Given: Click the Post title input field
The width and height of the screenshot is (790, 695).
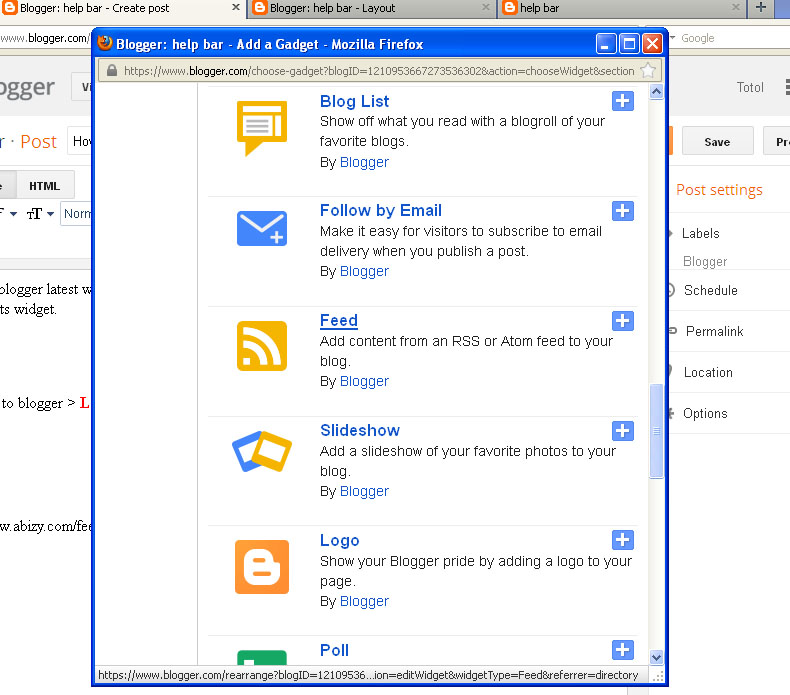Looking at the screenshot, I should pos(80,141).
